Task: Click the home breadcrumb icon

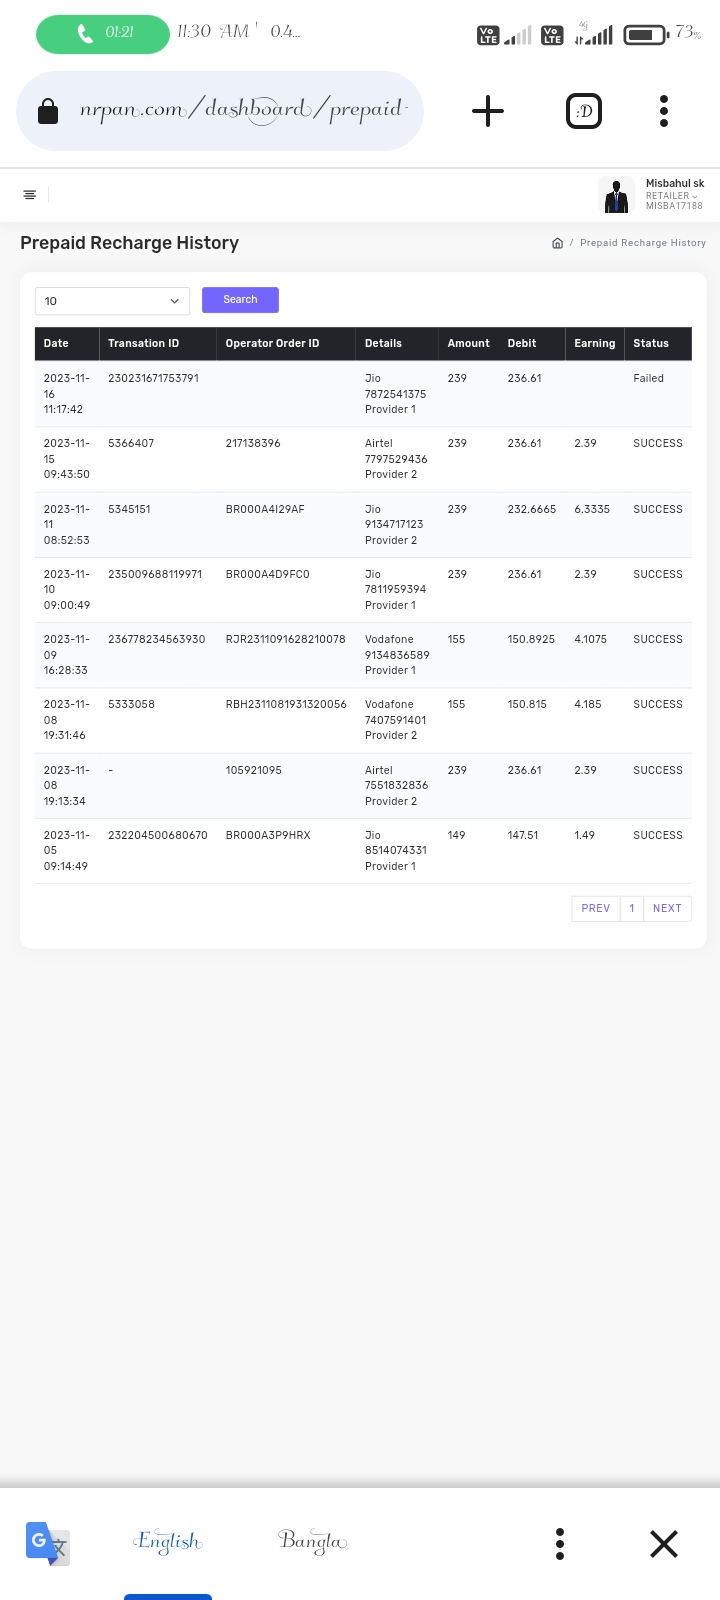Action: 557,243
